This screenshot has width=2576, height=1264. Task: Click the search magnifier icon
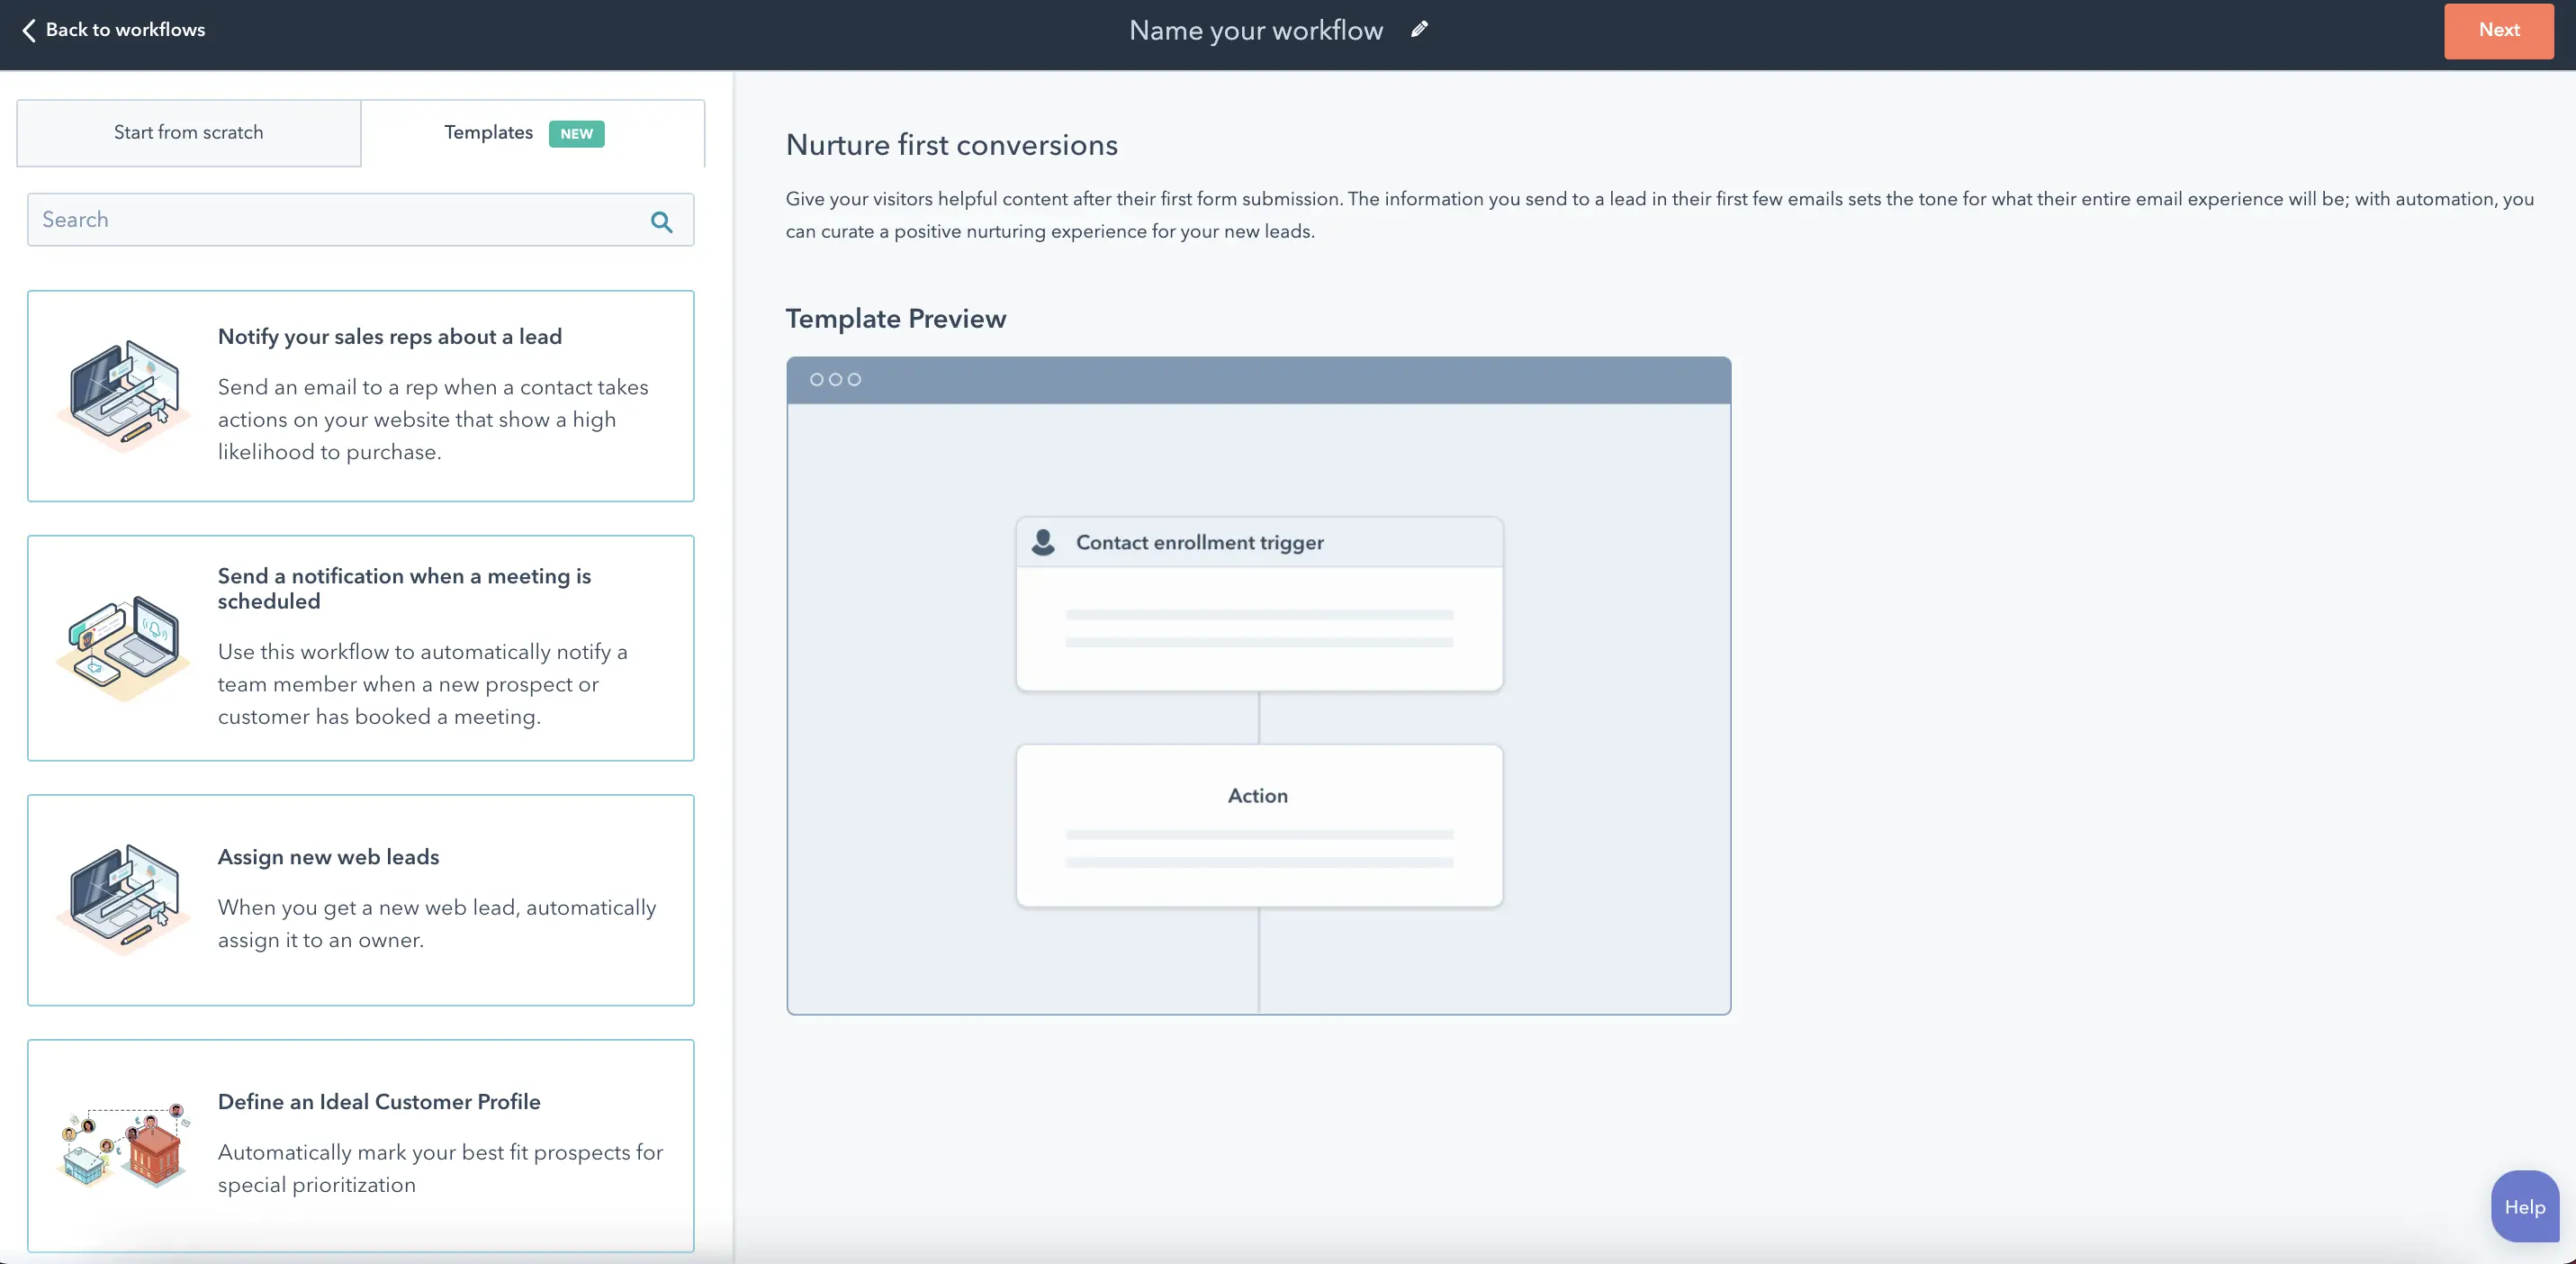pyautogui.click(x=661, y=221)
